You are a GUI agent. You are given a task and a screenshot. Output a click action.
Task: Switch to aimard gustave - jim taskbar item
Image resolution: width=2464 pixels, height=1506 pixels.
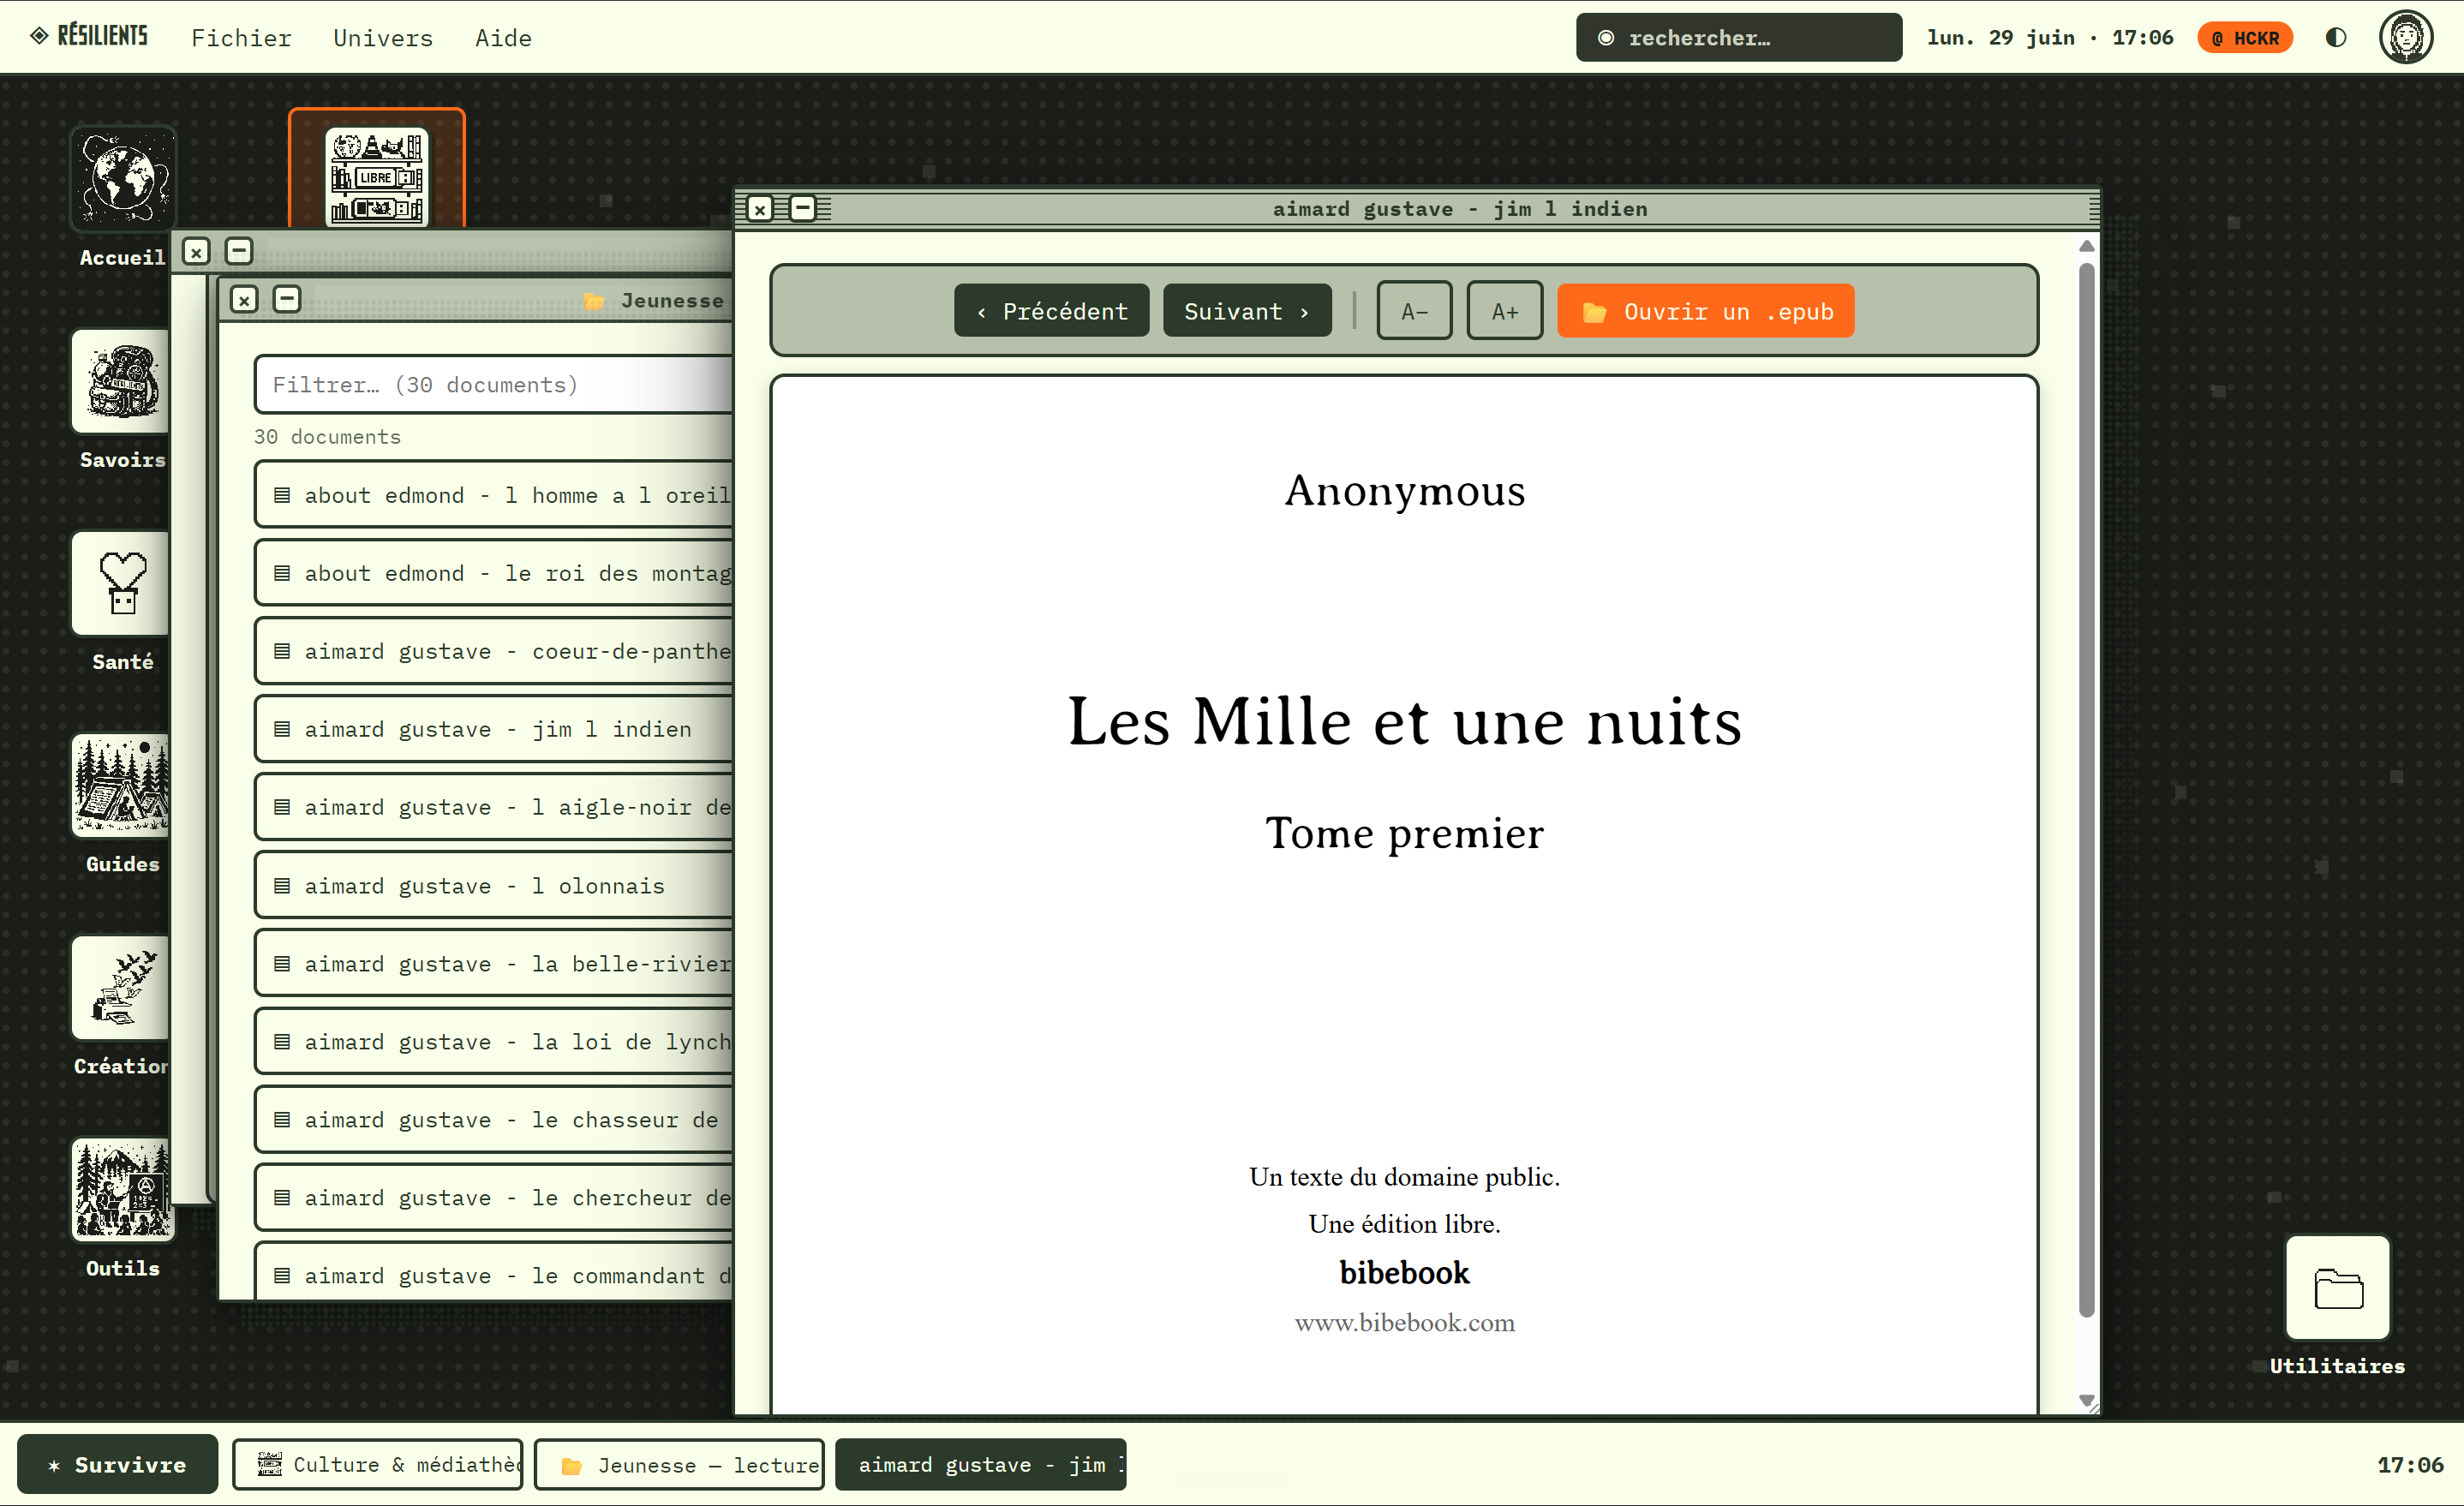coord(980,1464)
